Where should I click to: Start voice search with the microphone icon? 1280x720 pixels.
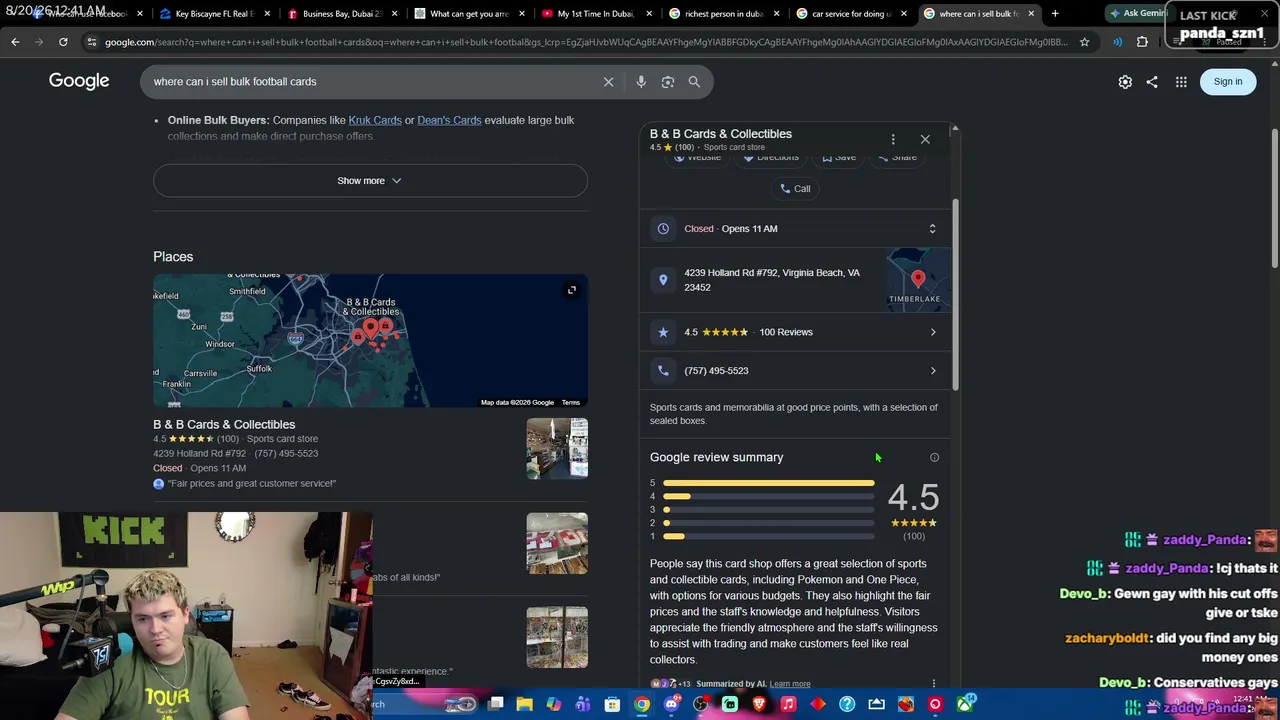[641, 82]
